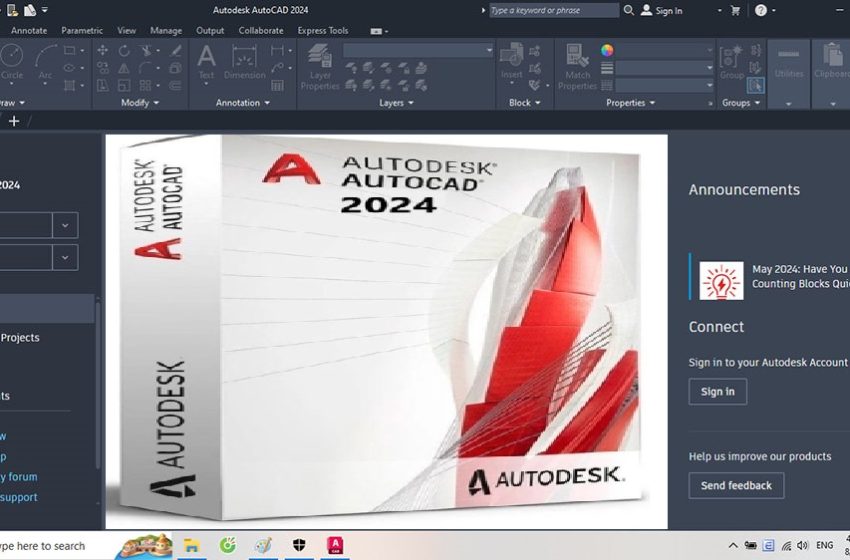Select the Text annotation tool
Viewport: 850px width, 560px height.
pos(206,62)
